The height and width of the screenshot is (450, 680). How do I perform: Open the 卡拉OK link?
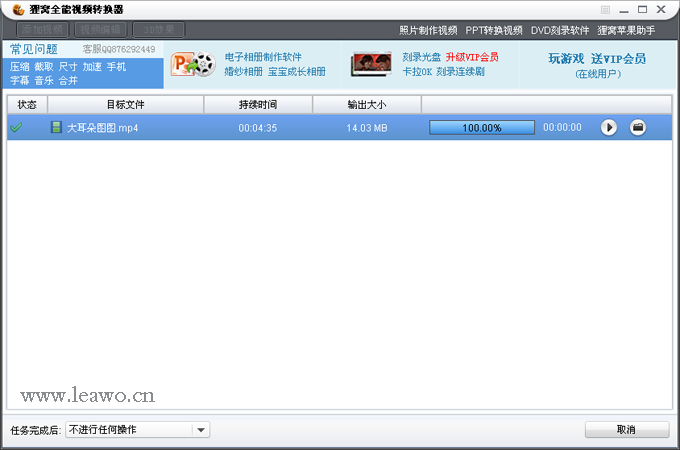click(417, 72)
